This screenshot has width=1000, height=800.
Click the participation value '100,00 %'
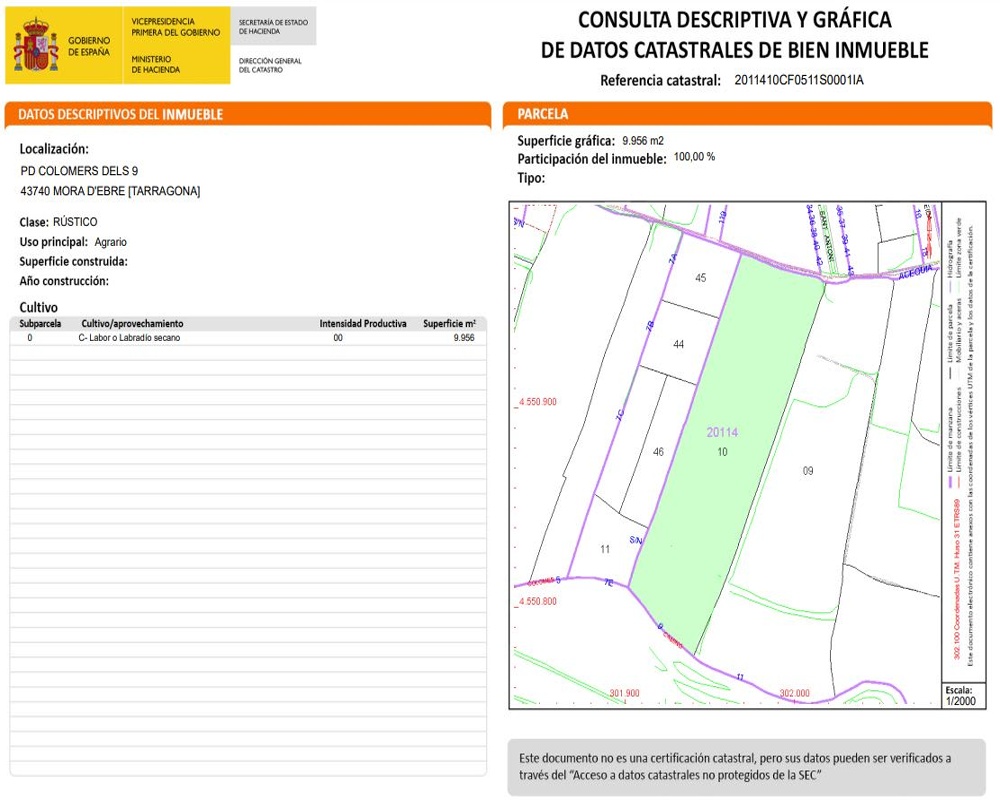(x=694, y=156)
